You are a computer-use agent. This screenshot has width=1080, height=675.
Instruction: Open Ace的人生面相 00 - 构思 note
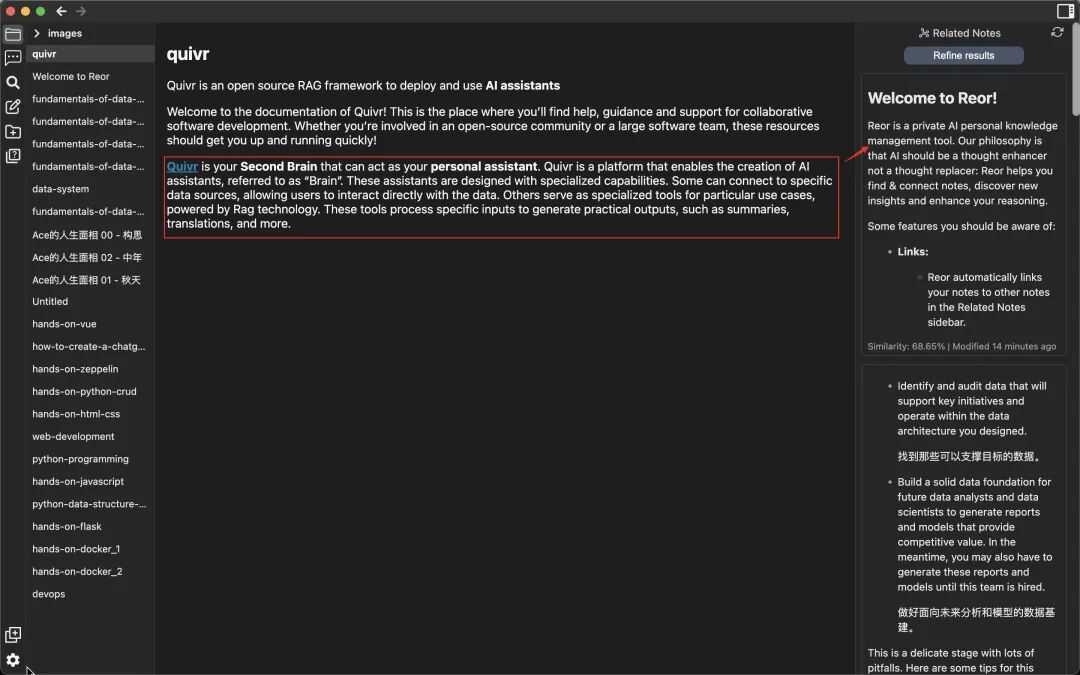click(x=90, y=235)
